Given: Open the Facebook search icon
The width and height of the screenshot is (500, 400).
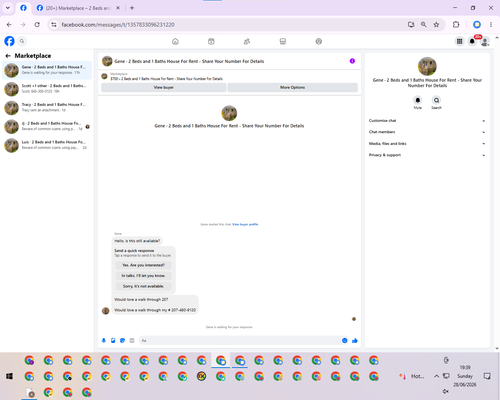Looking at the screenshot, I should click(x=22, y=41).
